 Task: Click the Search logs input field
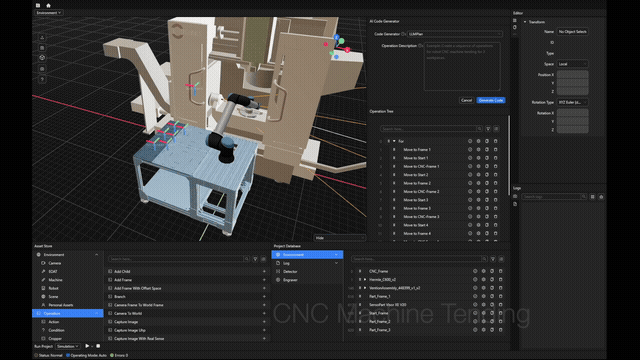click(554, 197)
